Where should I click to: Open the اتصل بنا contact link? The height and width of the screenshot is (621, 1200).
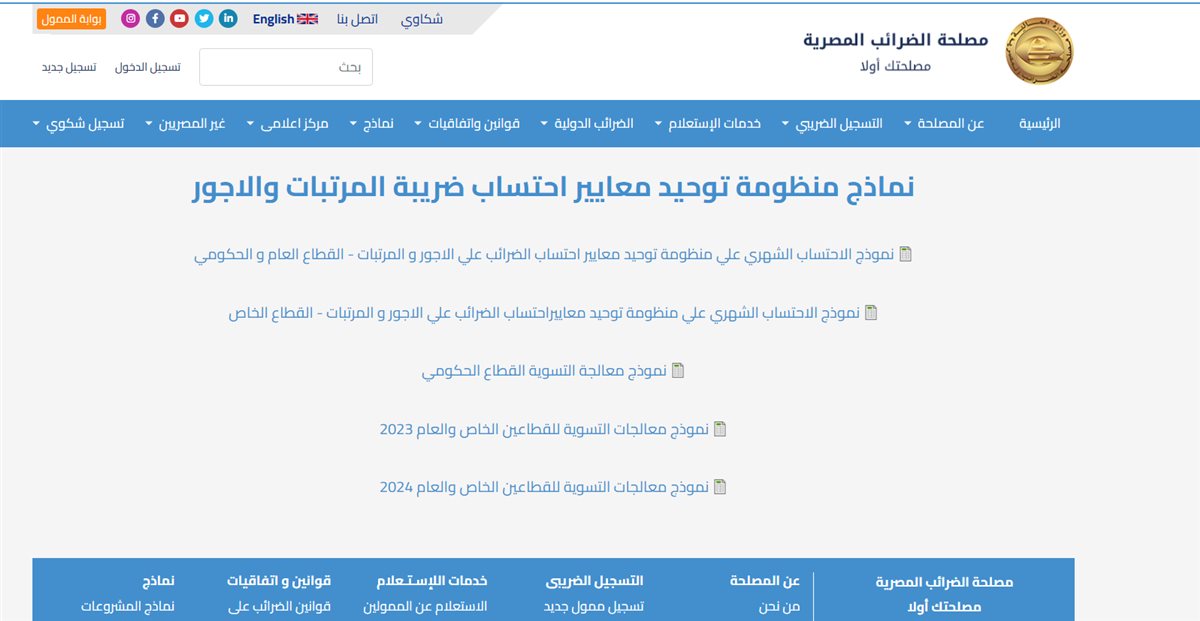tap(357, 19)
